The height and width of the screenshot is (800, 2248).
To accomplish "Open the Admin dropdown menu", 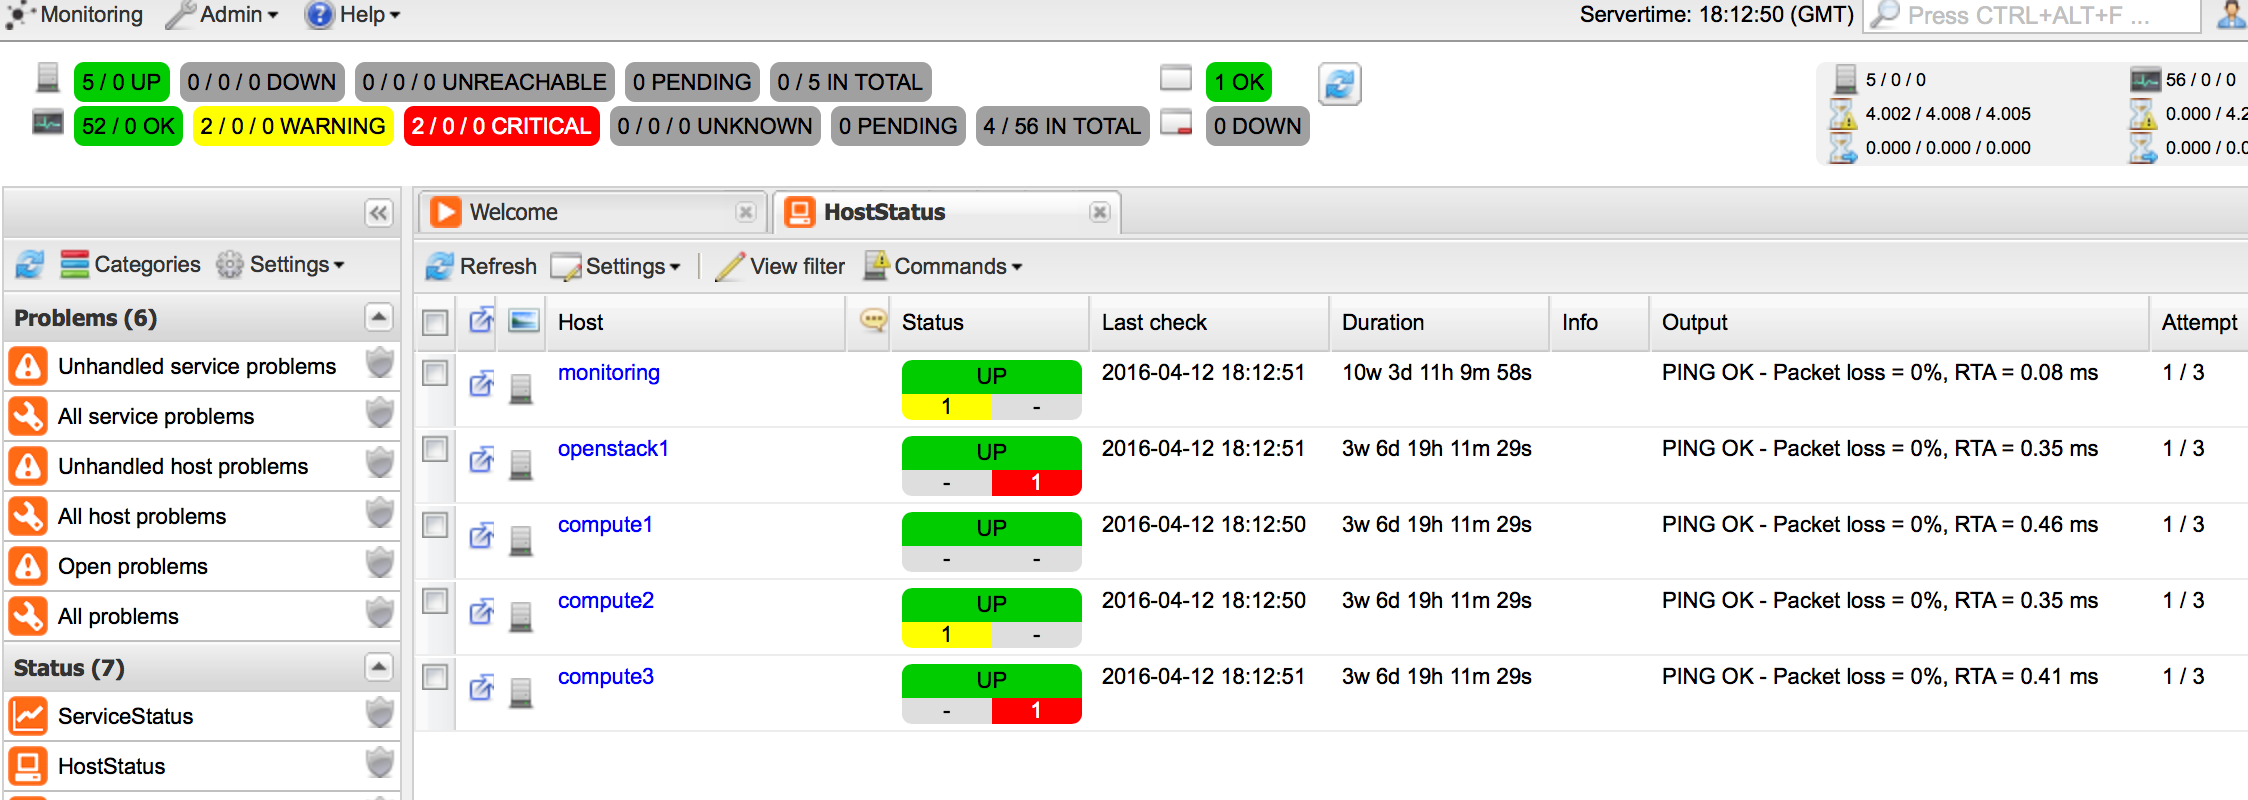I will point(222,15).
